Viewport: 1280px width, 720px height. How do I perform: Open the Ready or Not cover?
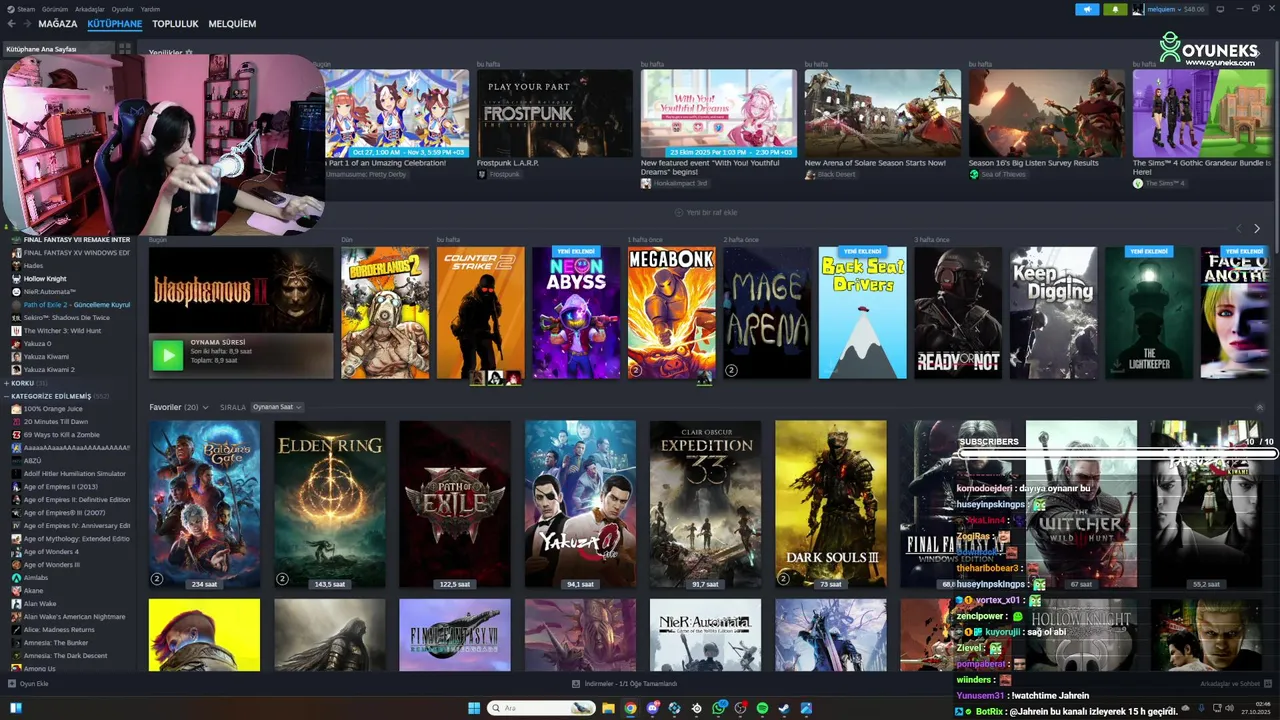[x=959, y=313]
